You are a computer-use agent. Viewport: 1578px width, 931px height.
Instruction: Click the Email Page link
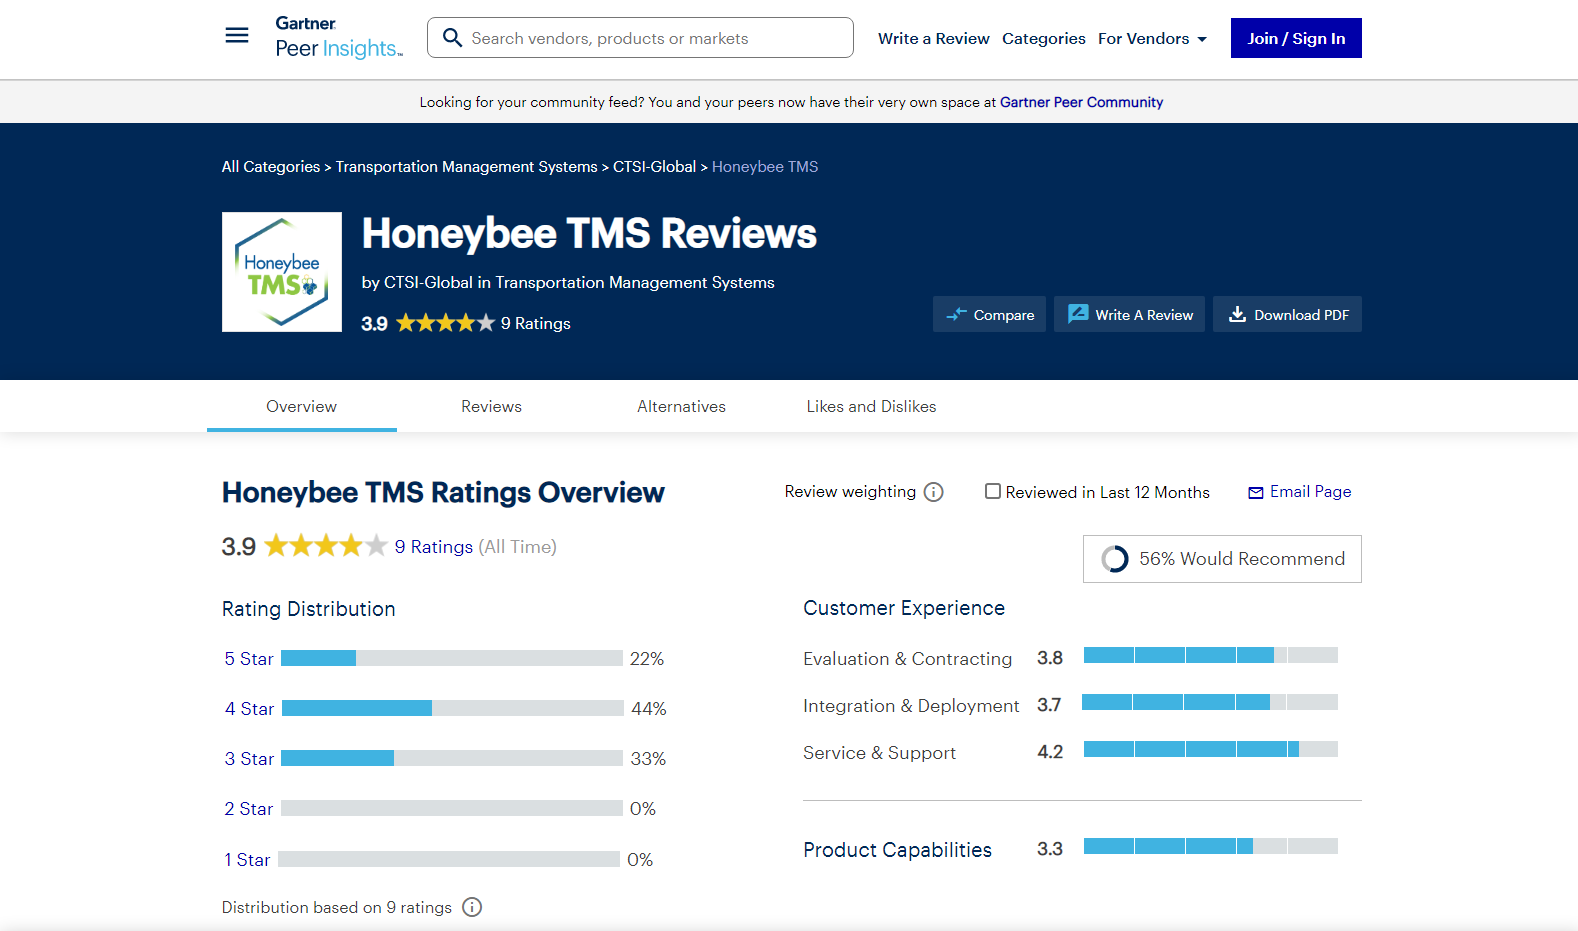[x=1311, y=491]
